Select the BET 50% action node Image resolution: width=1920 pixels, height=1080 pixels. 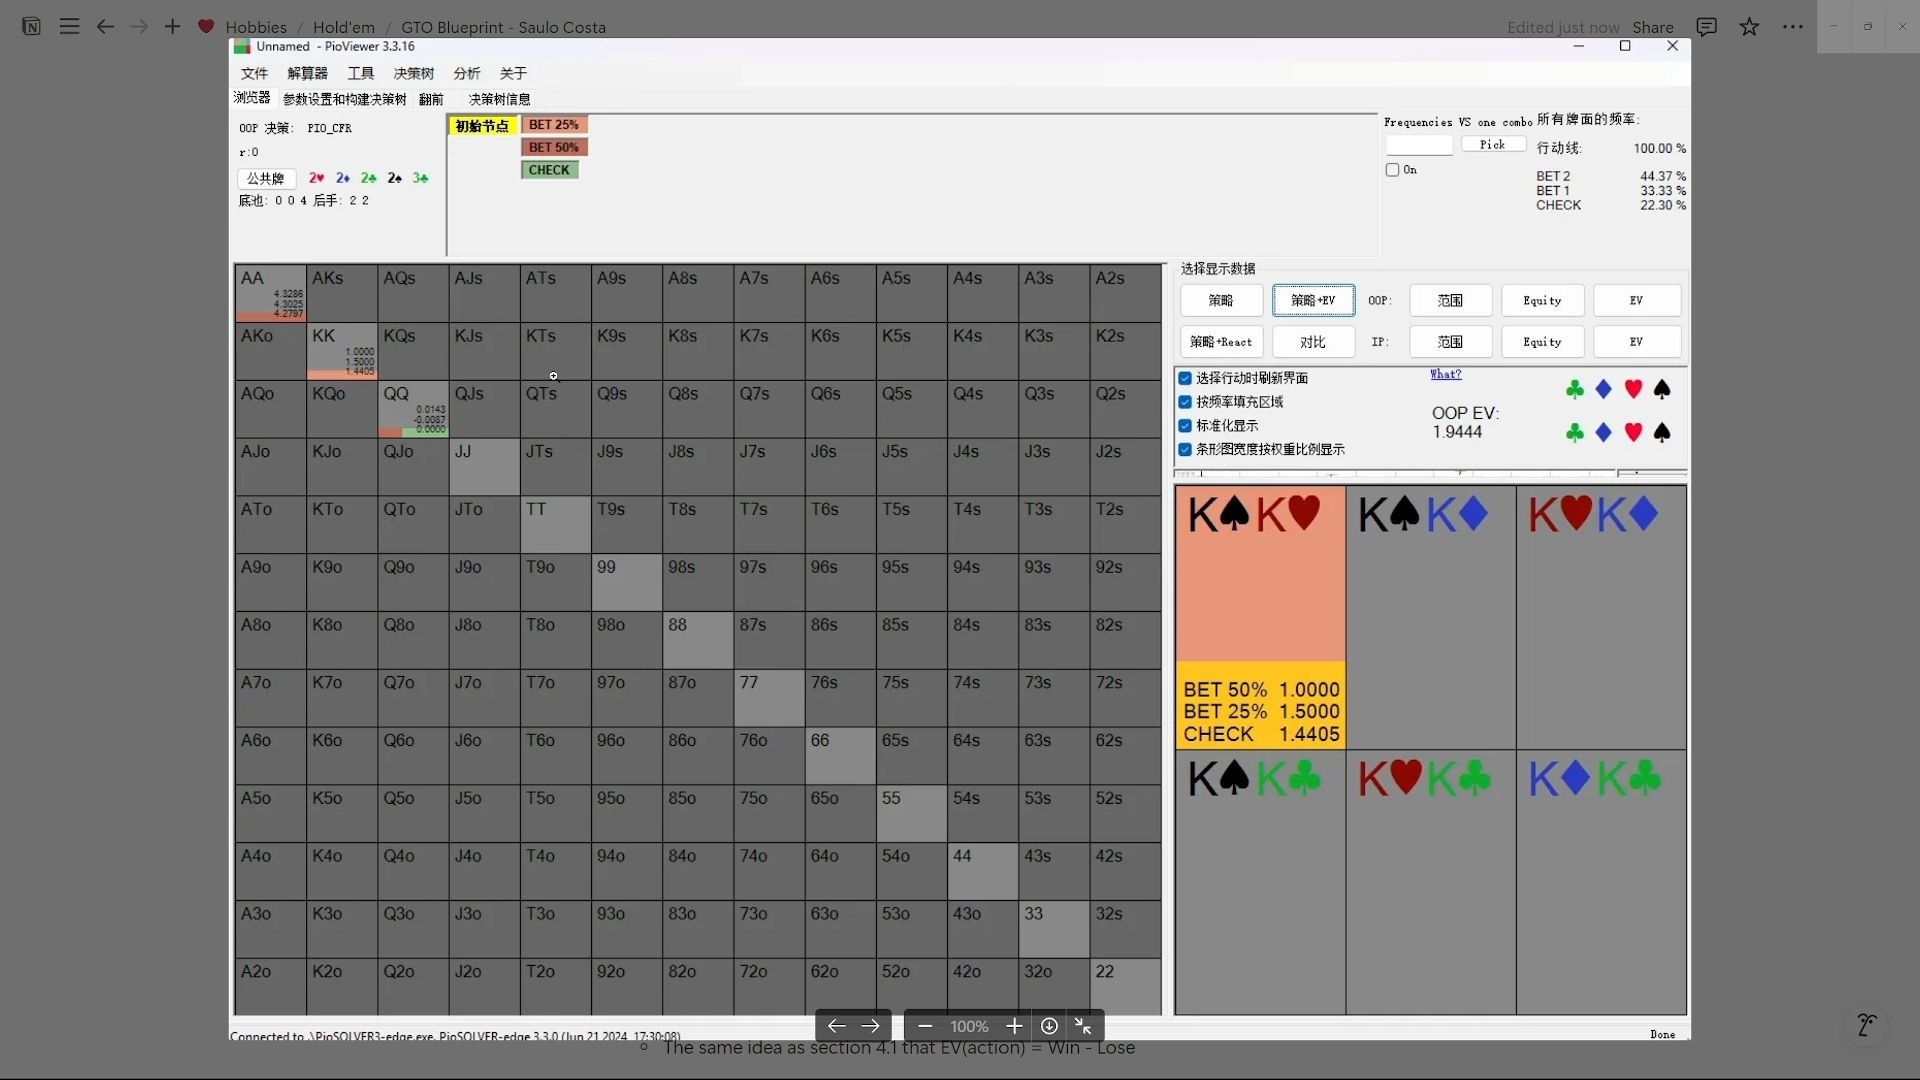click(554, 147)
